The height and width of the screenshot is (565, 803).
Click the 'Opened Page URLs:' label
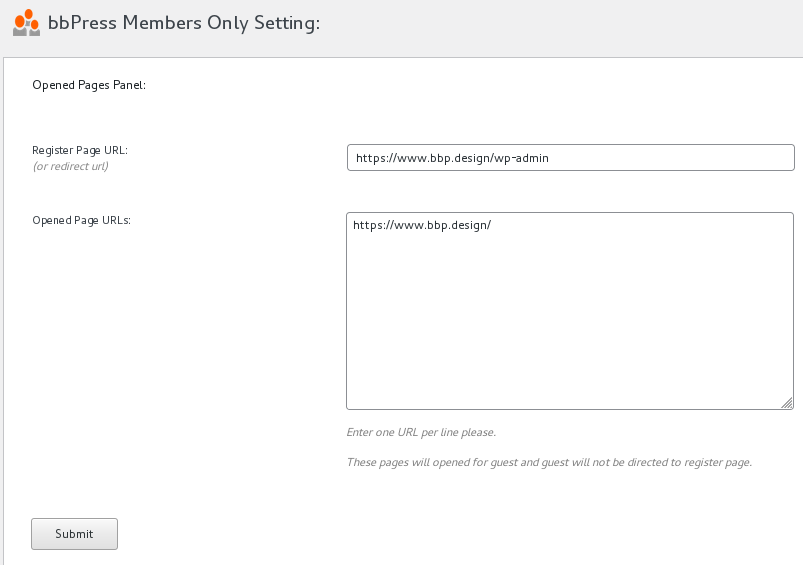[81, 220]
